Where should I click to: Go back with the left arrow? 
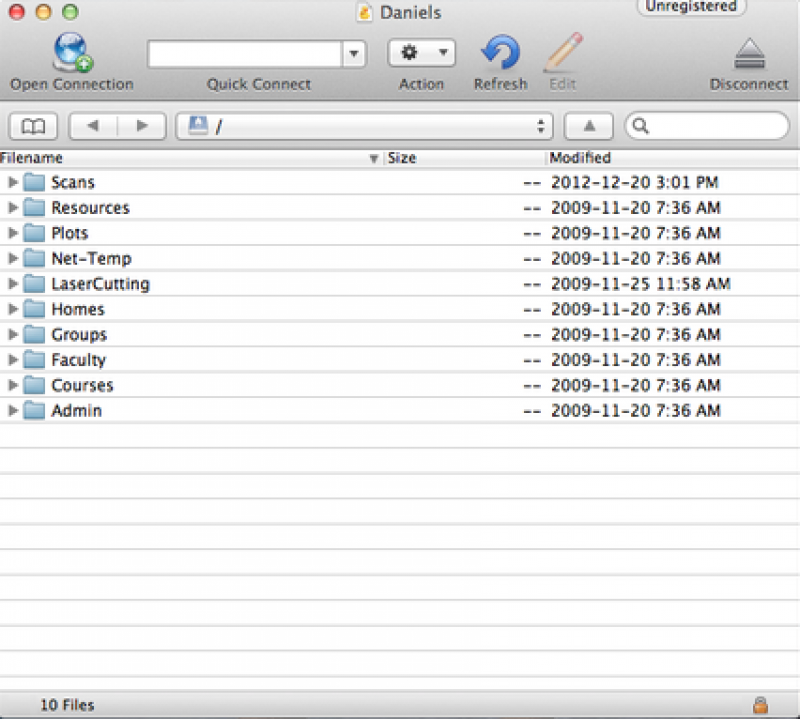pos(93,126)
